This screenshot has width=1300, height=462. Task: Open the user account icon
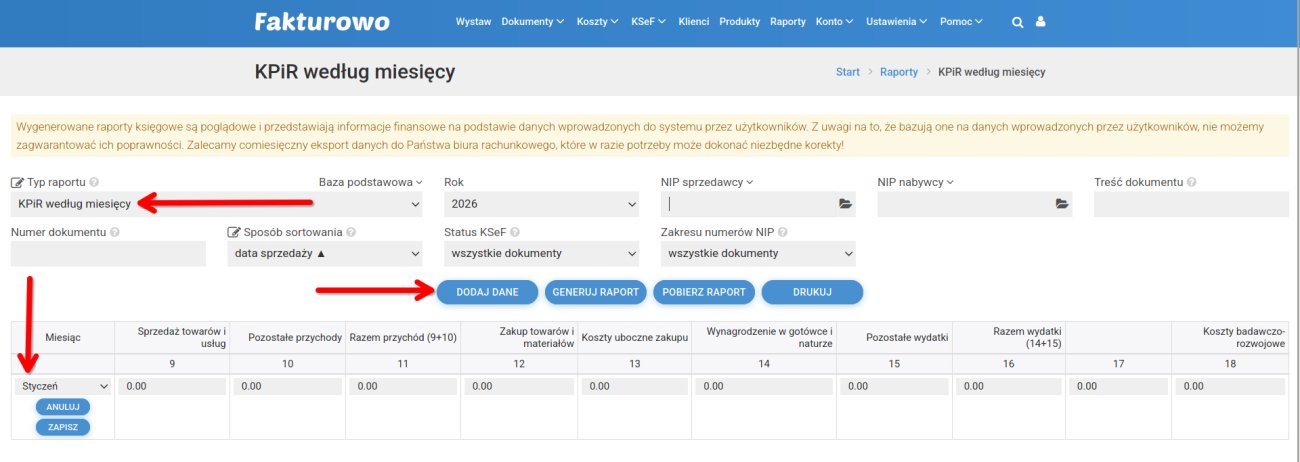(x=1040, y=21)
